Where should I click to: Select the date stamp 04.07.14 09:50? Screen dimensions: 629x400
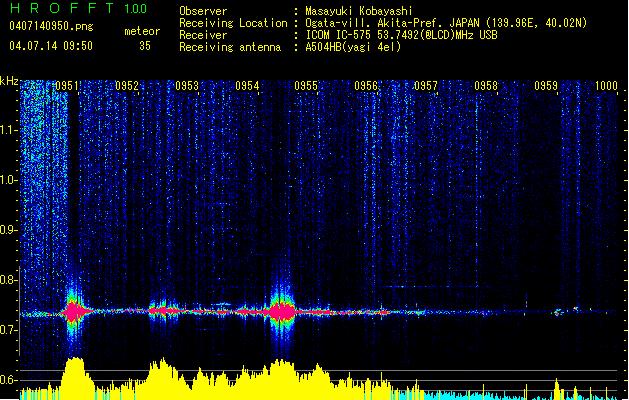(51, 46)
